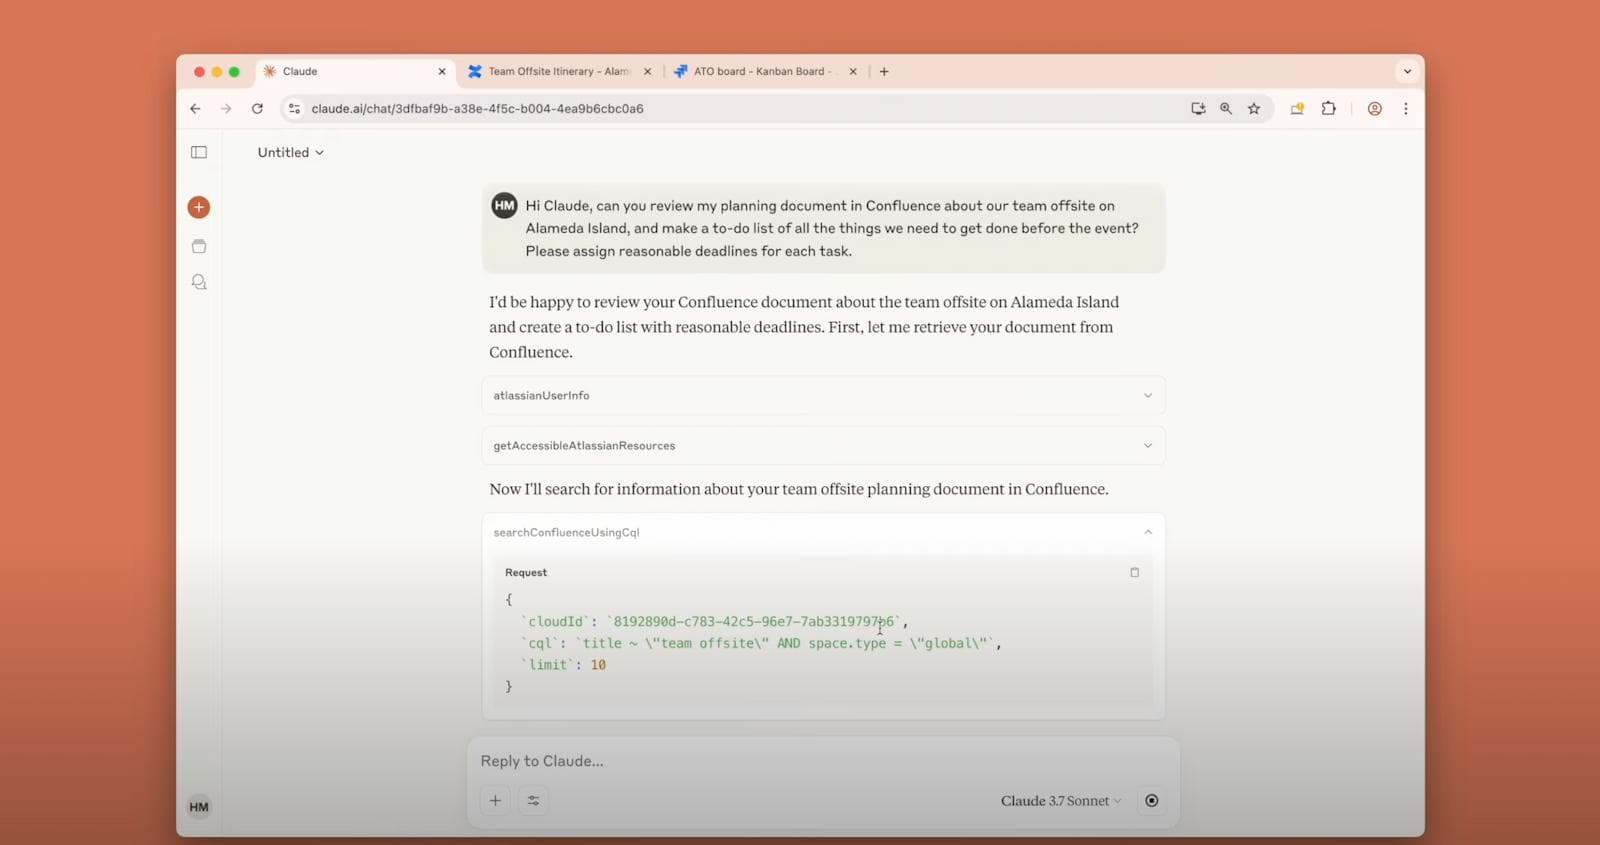Go back with browser back arrow
The image size is (1600, 845).
pos(195,109)
